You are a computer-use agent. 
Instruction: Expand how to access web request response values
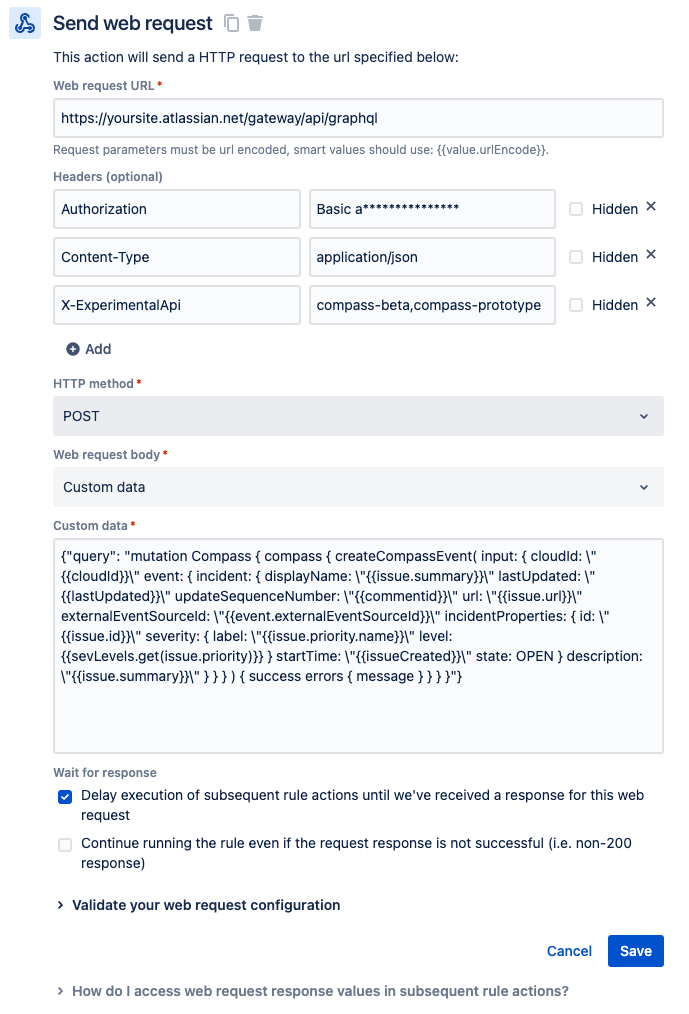315,990
